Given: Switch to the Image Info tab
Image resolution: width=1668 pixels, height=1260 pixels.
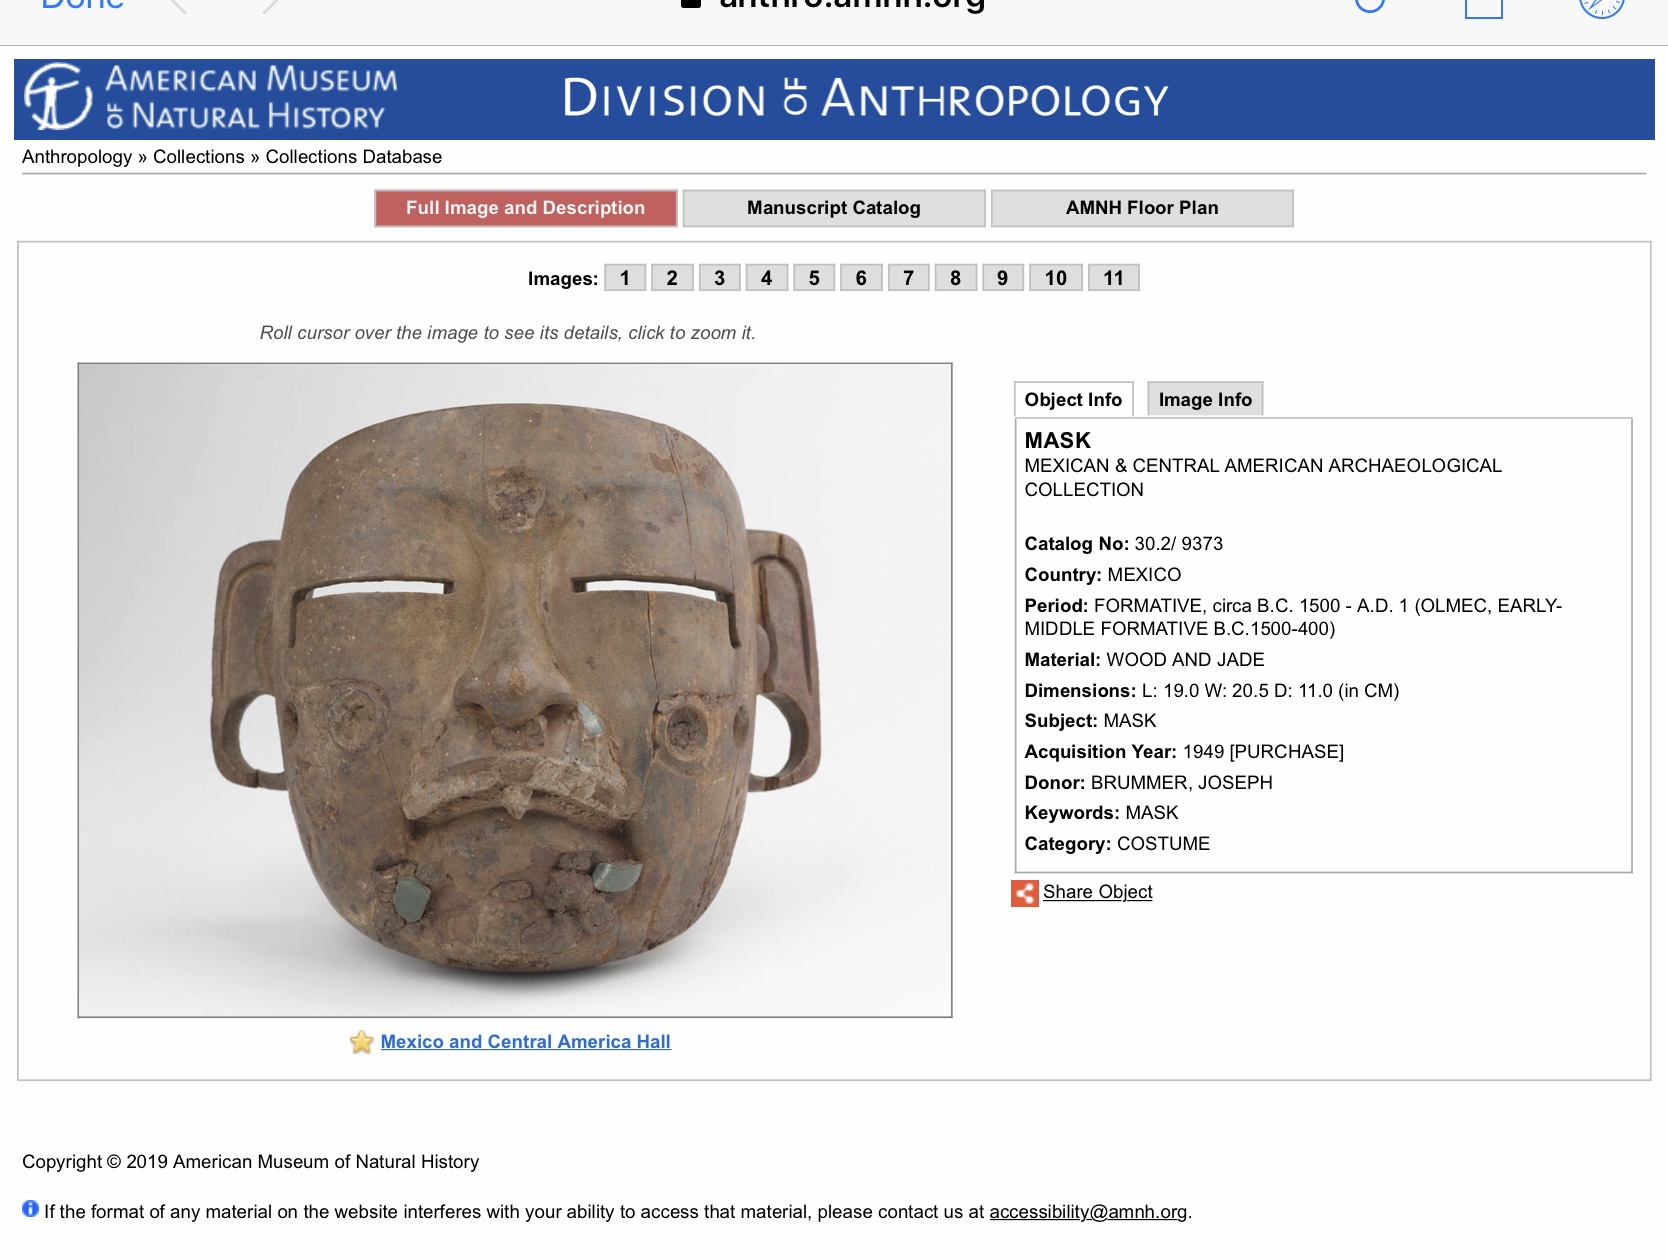Looking at the screenshot, I should pos(1204,400).
